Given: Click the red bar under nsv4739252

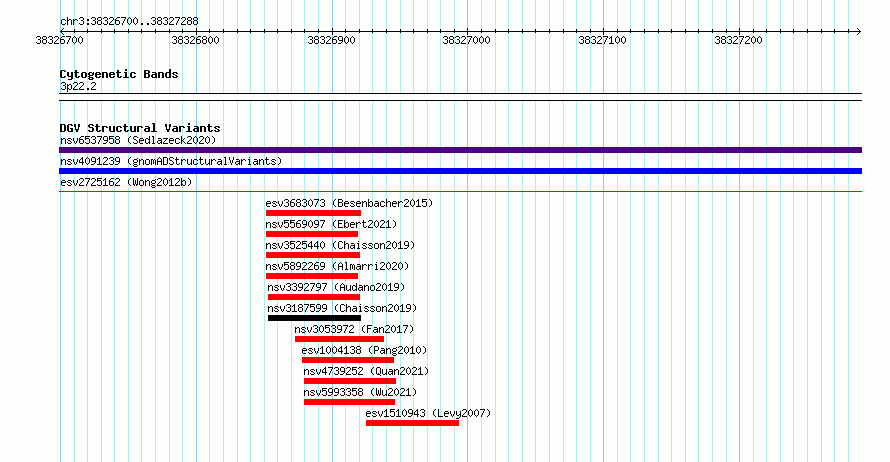Looking at the screenshot, I should [x=350, y=381].
